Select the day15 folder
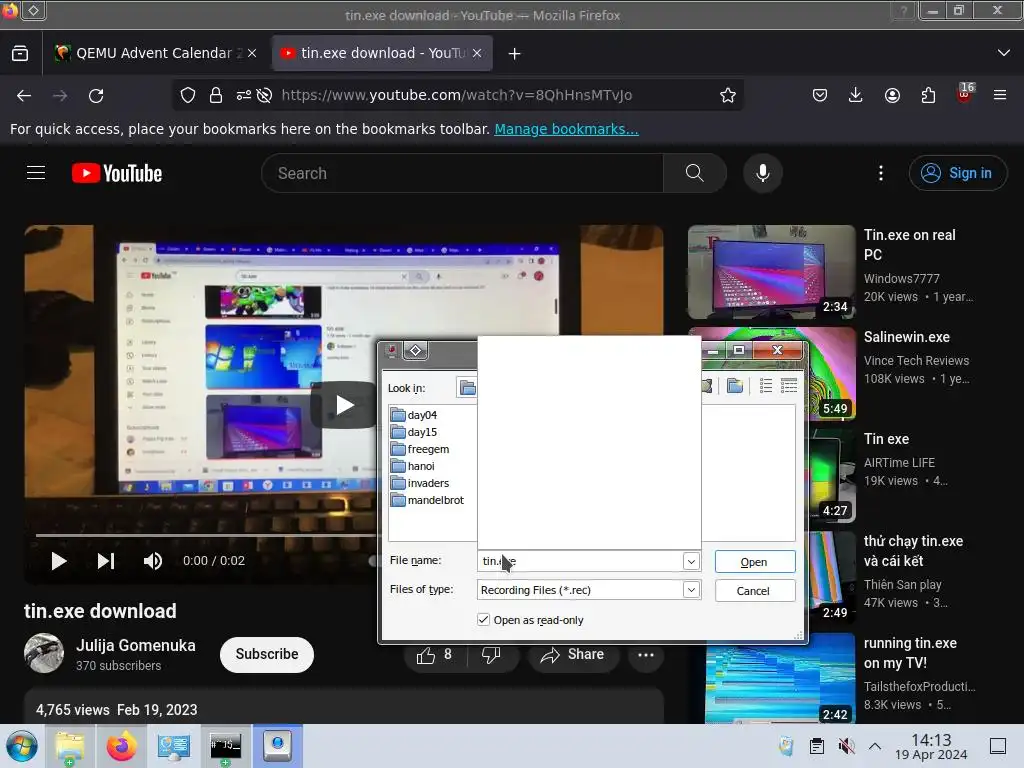Image resolution: width=1024 pixels, height=768 pixels. click(x=414, y=432)
